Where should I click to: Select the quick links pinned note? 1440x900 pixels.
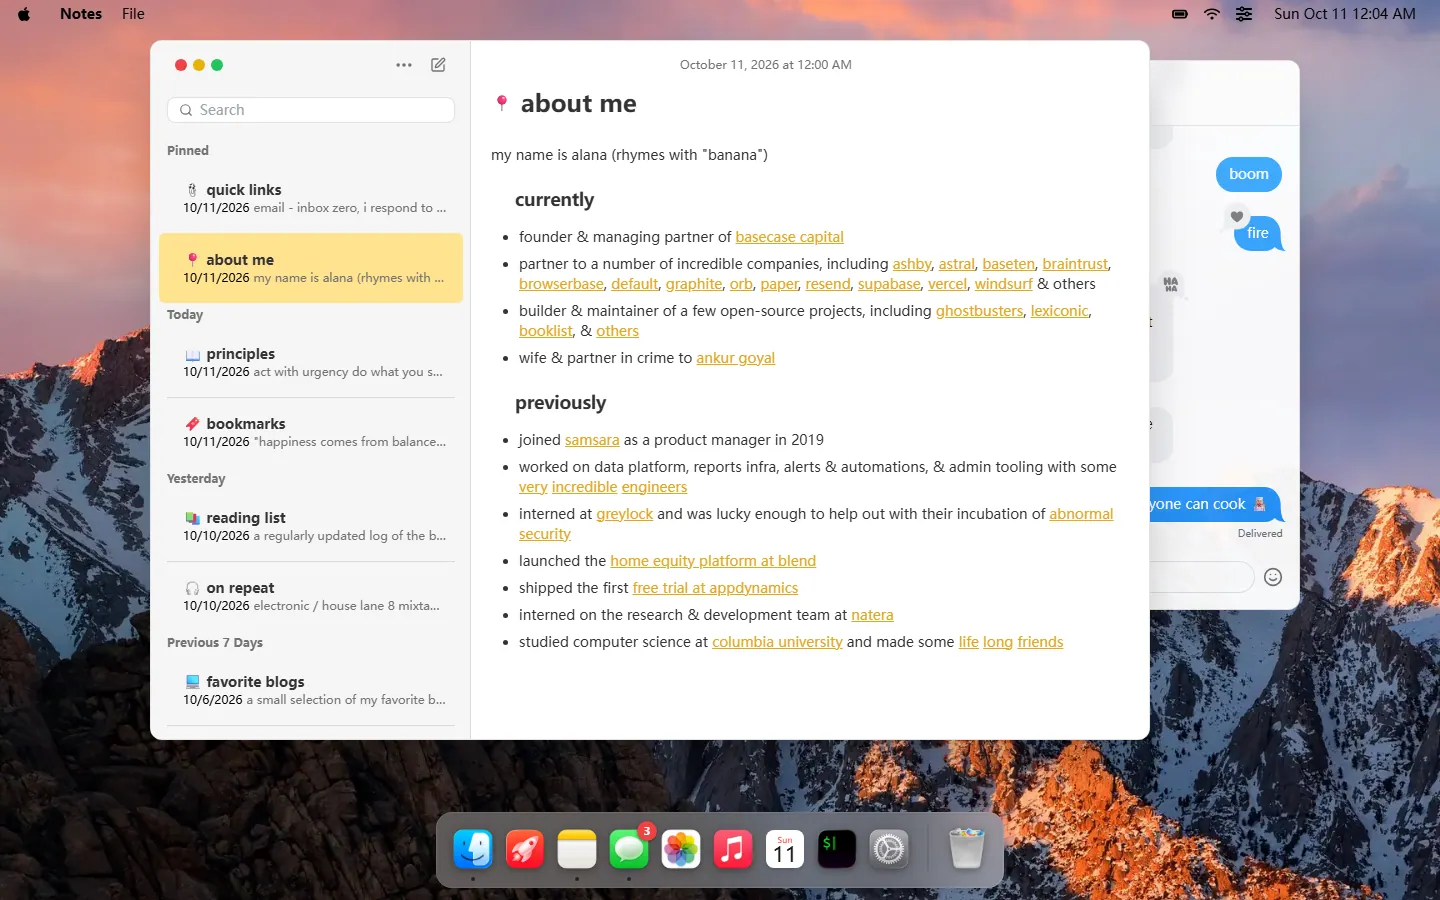[311, 198]
